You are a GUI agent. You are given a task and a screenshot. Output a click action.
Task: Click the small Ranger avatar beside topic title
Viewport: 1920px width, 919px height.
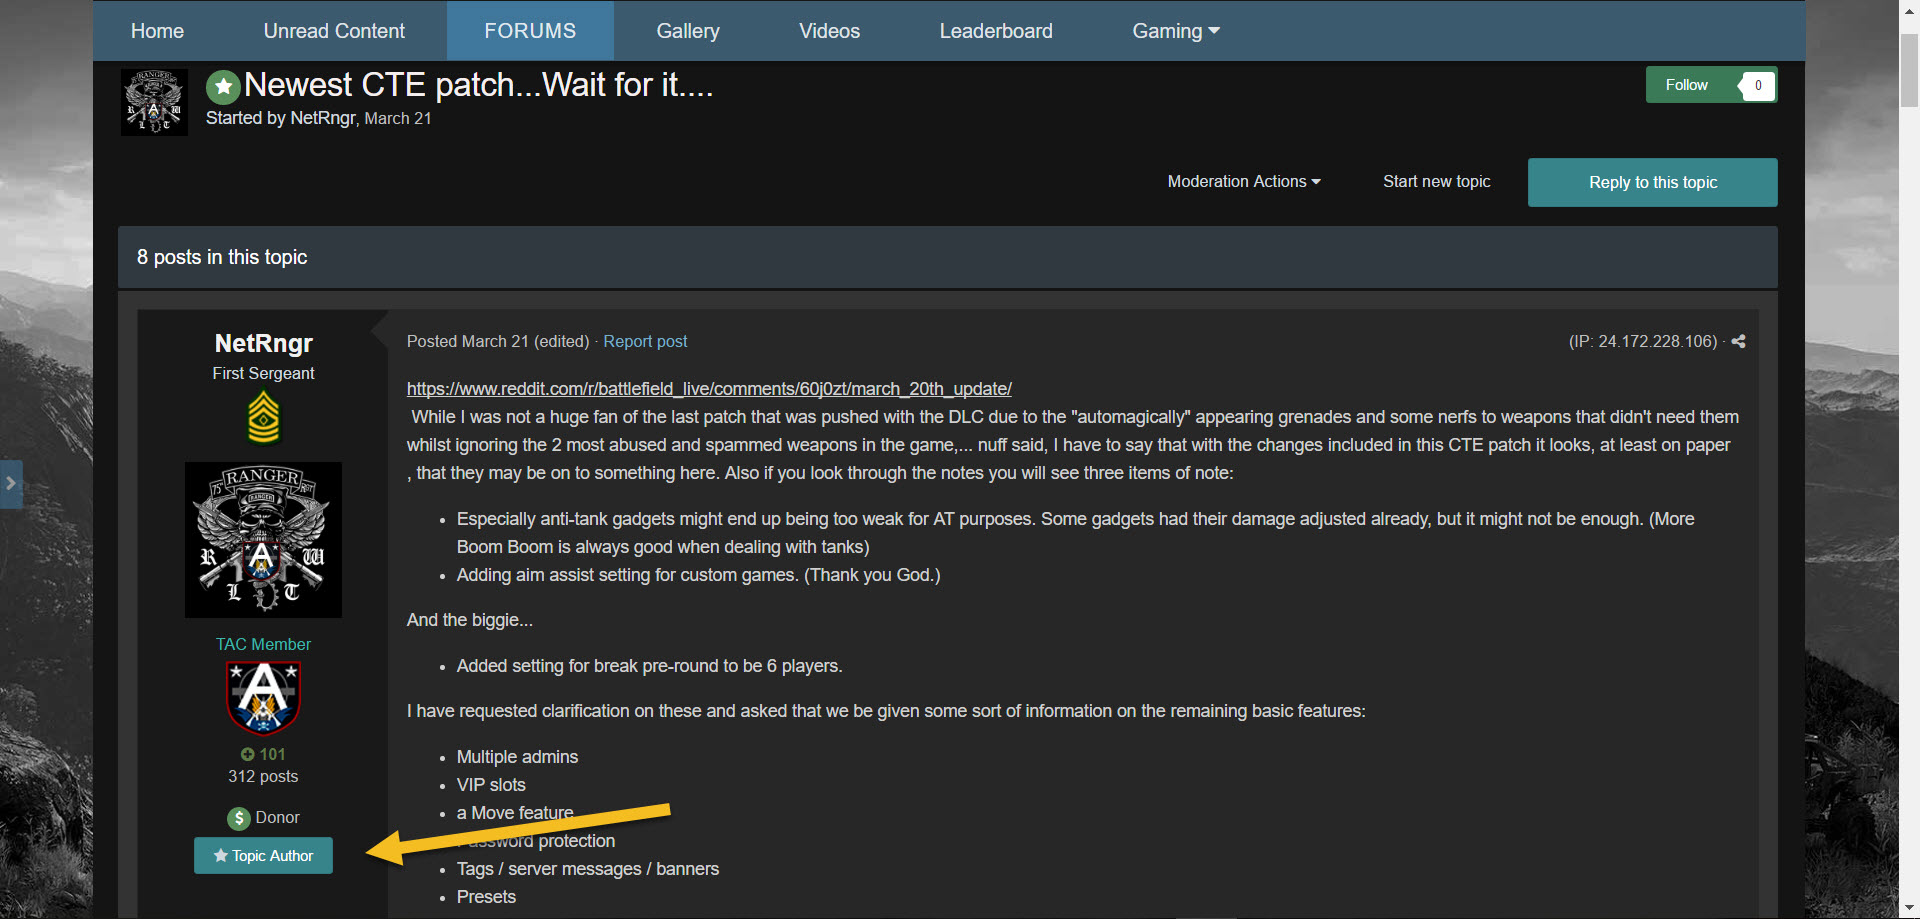pyautogui.click(x=154, y=102)
